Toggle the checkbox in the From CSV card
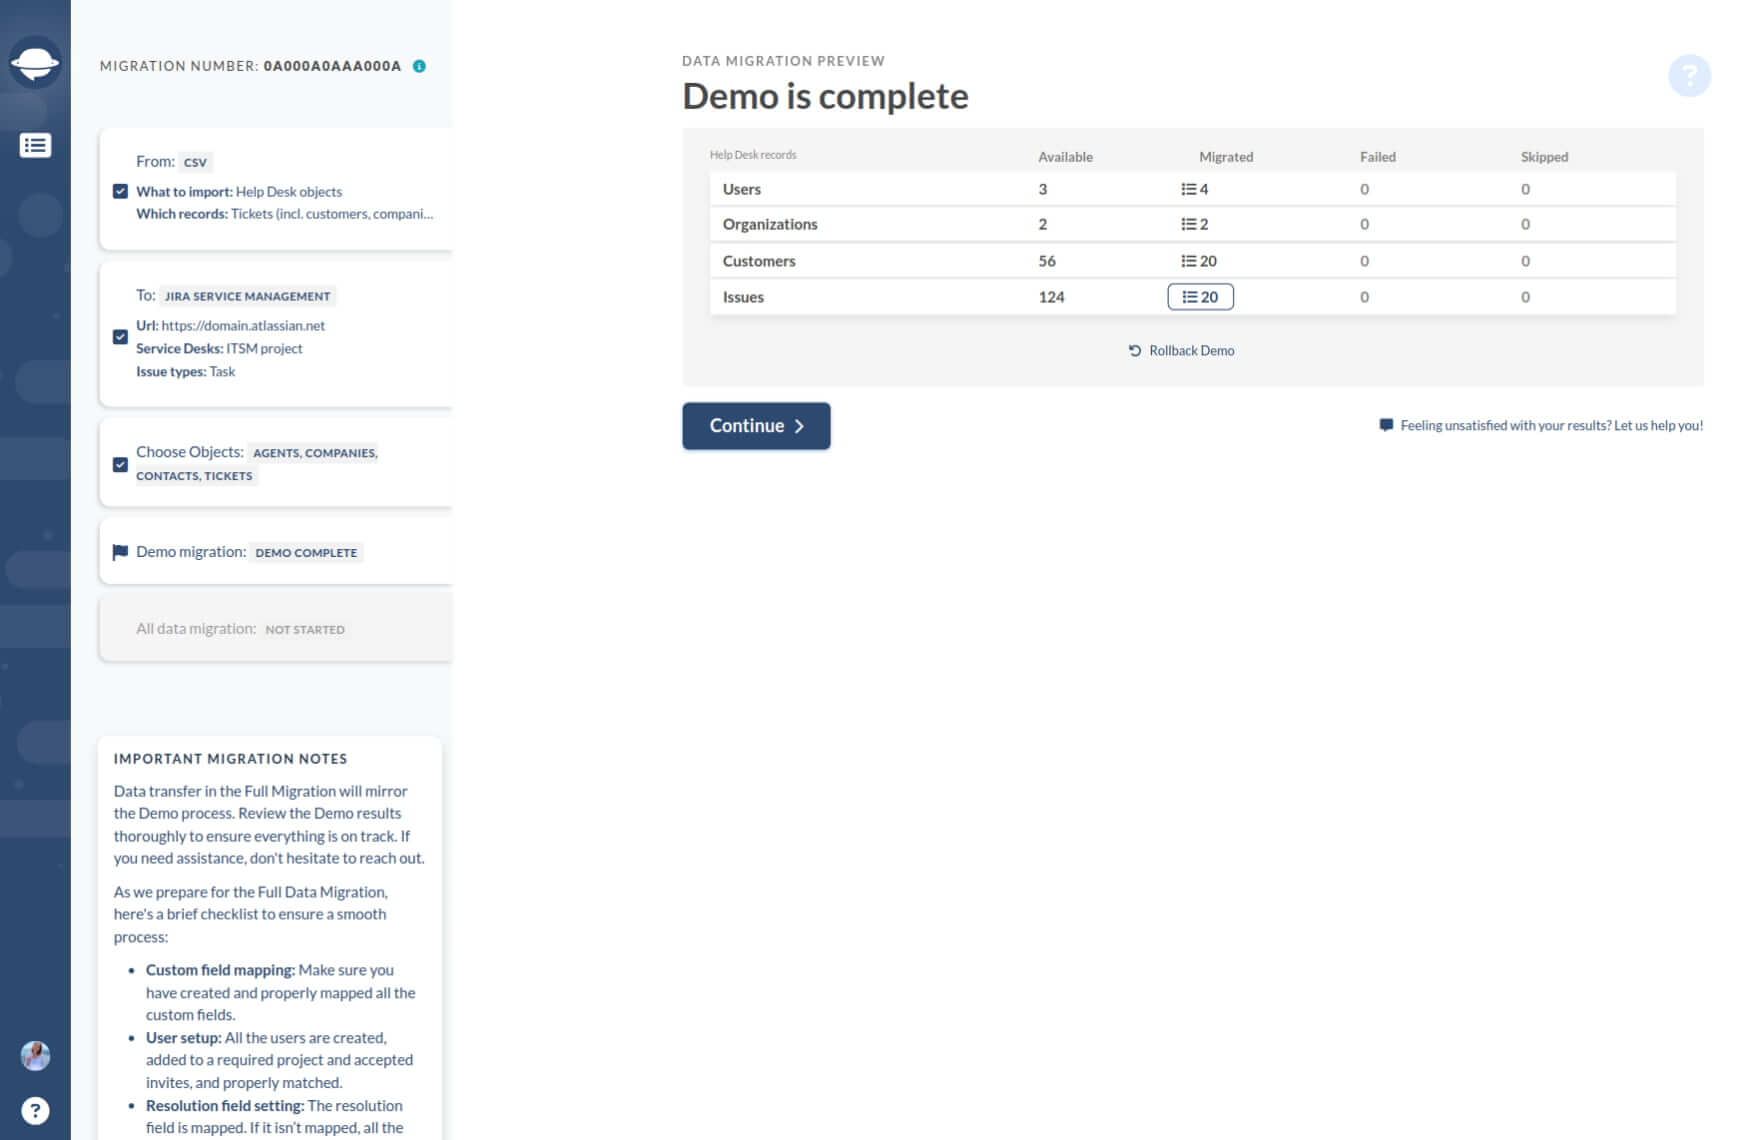This screenshot has height=1140, width=1764. pyautogui.click(x=120, y=191)
